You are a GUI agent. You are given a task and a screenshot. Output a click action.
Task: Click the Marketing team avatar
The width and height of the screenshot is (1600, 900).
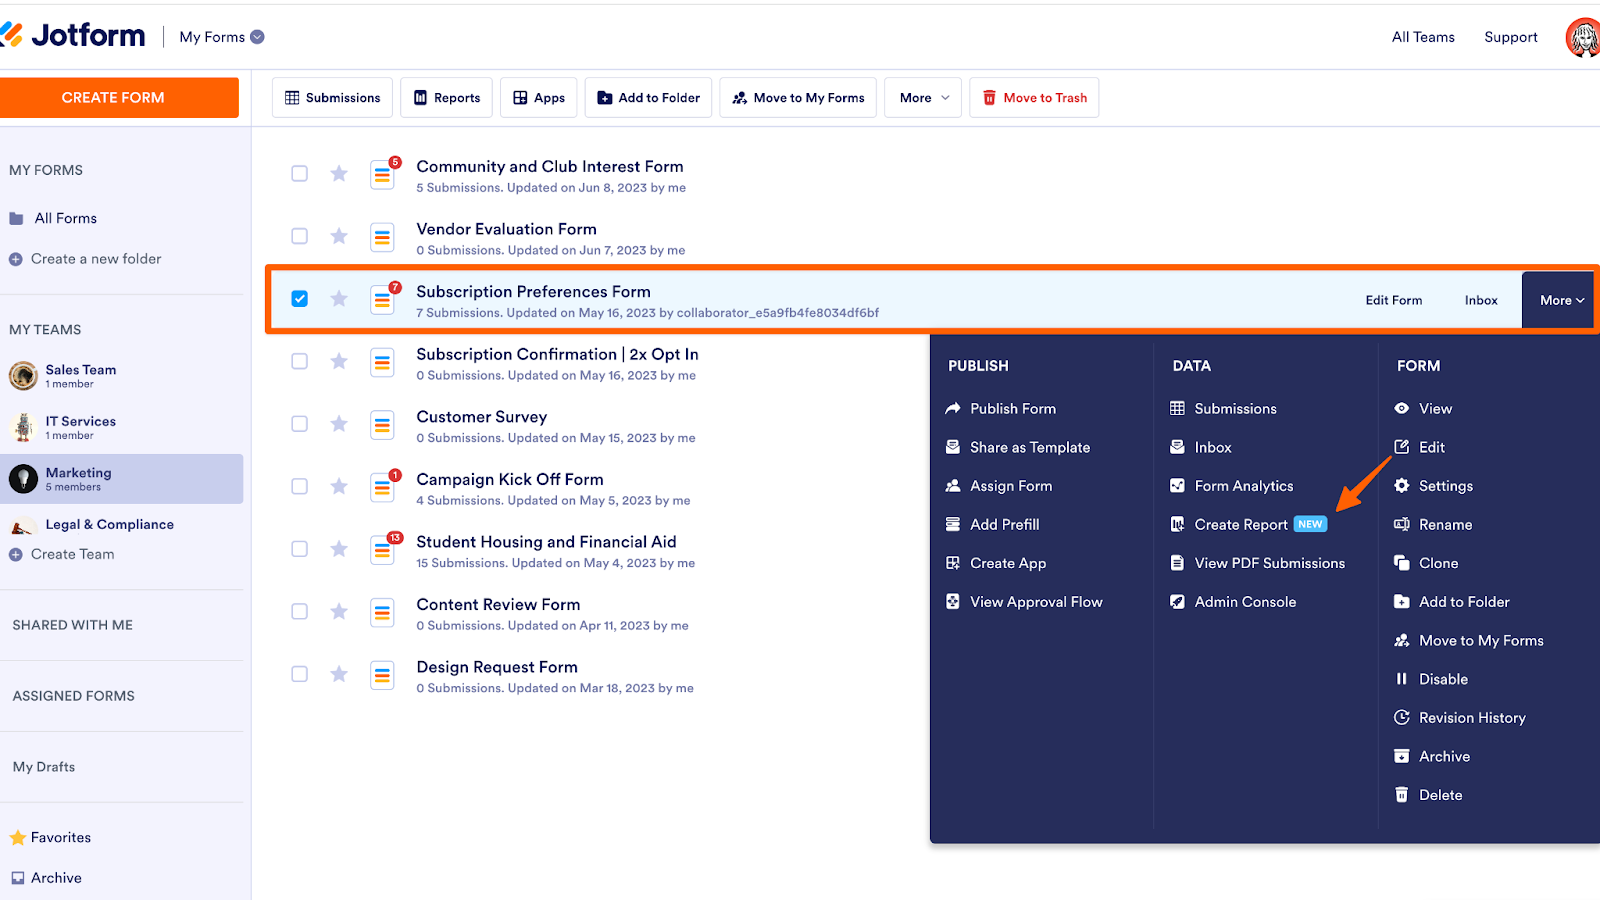[23, 479]
